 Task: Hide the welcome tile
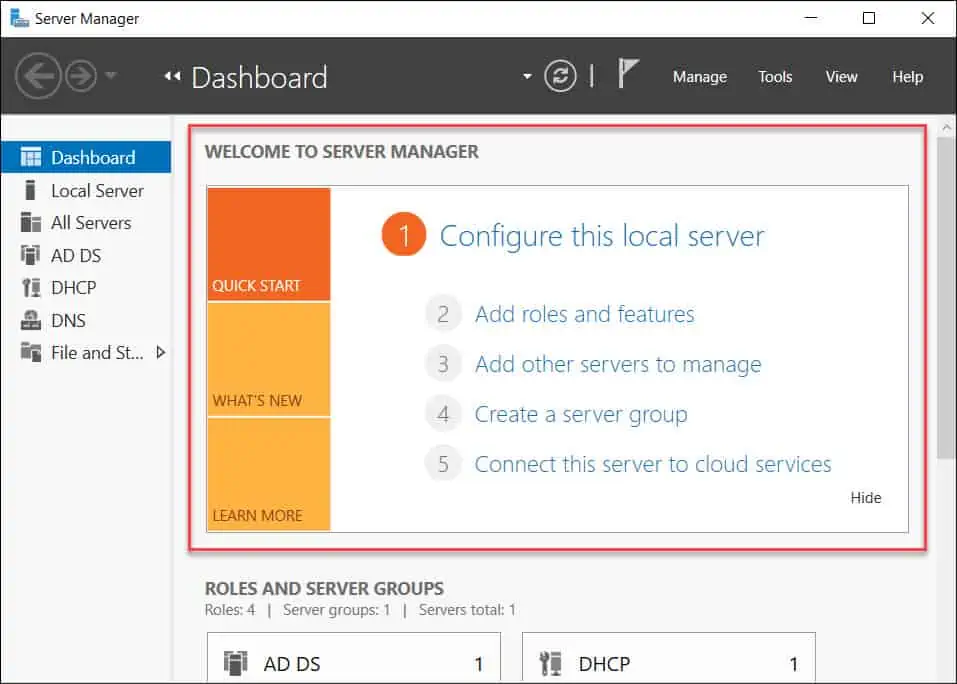click(865, 498)
